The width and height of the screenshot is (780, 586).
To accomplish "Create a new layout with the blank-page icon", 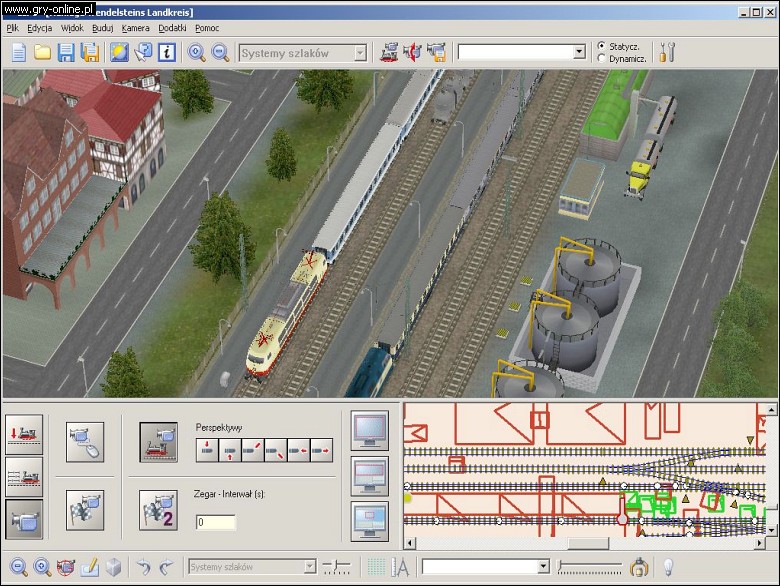I will [x=18, y=52].
